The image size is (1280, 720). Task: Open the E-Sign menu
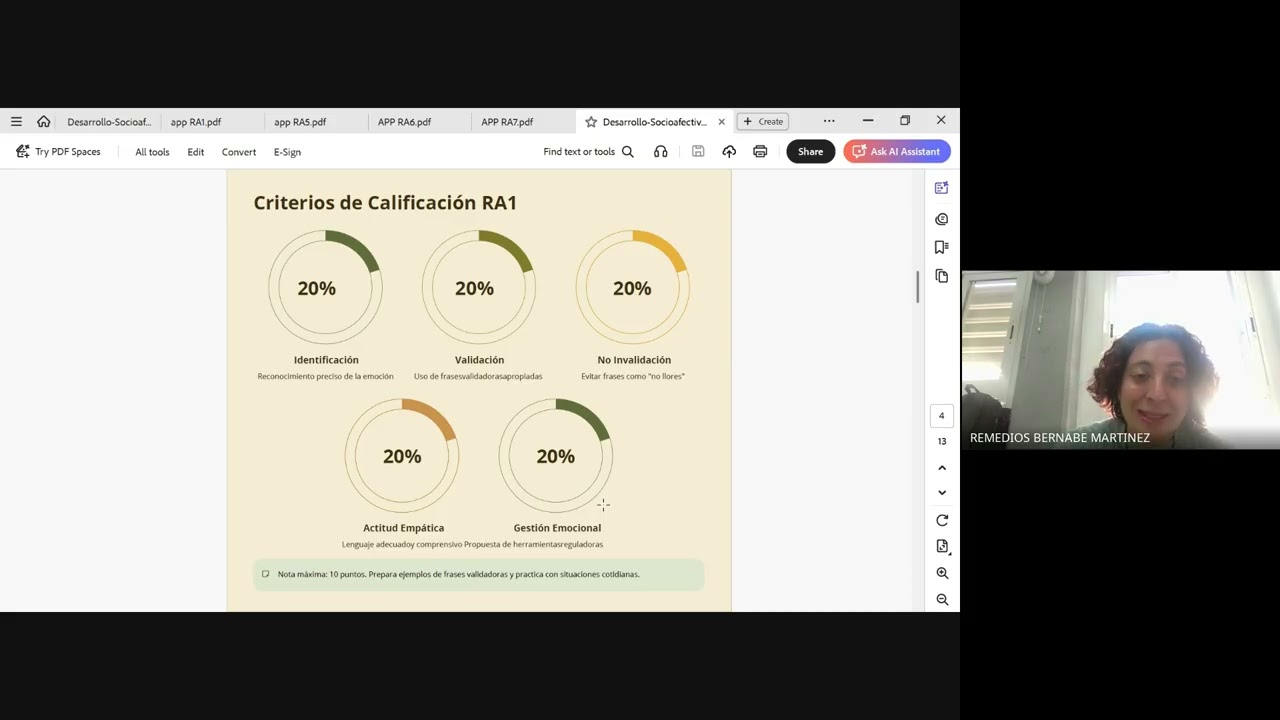(287, 152)
